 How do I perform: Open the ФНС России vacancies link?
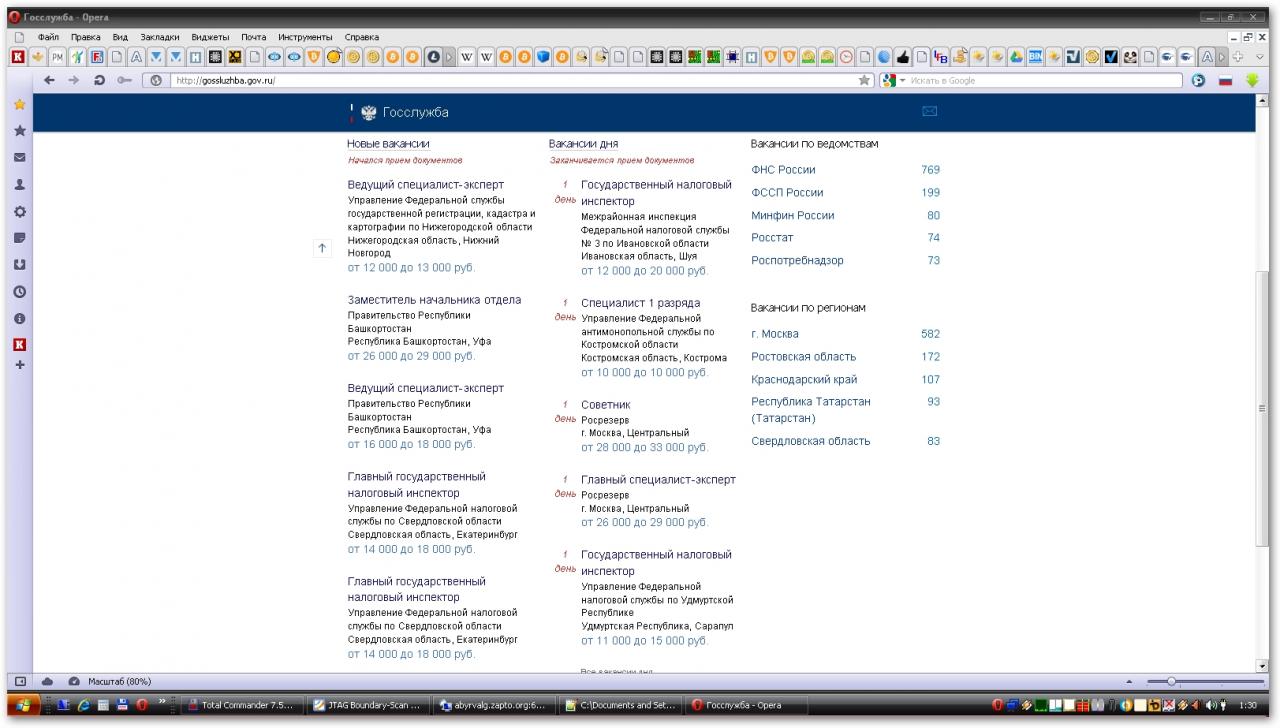pyautogui.click(x=783, y=170)
